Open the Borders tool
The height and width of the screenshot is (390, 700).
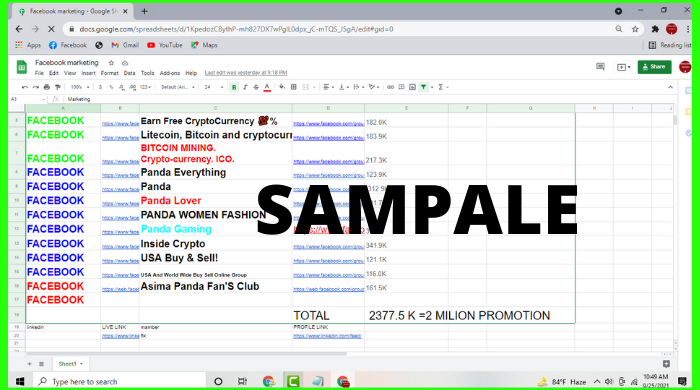coord(294,87)
